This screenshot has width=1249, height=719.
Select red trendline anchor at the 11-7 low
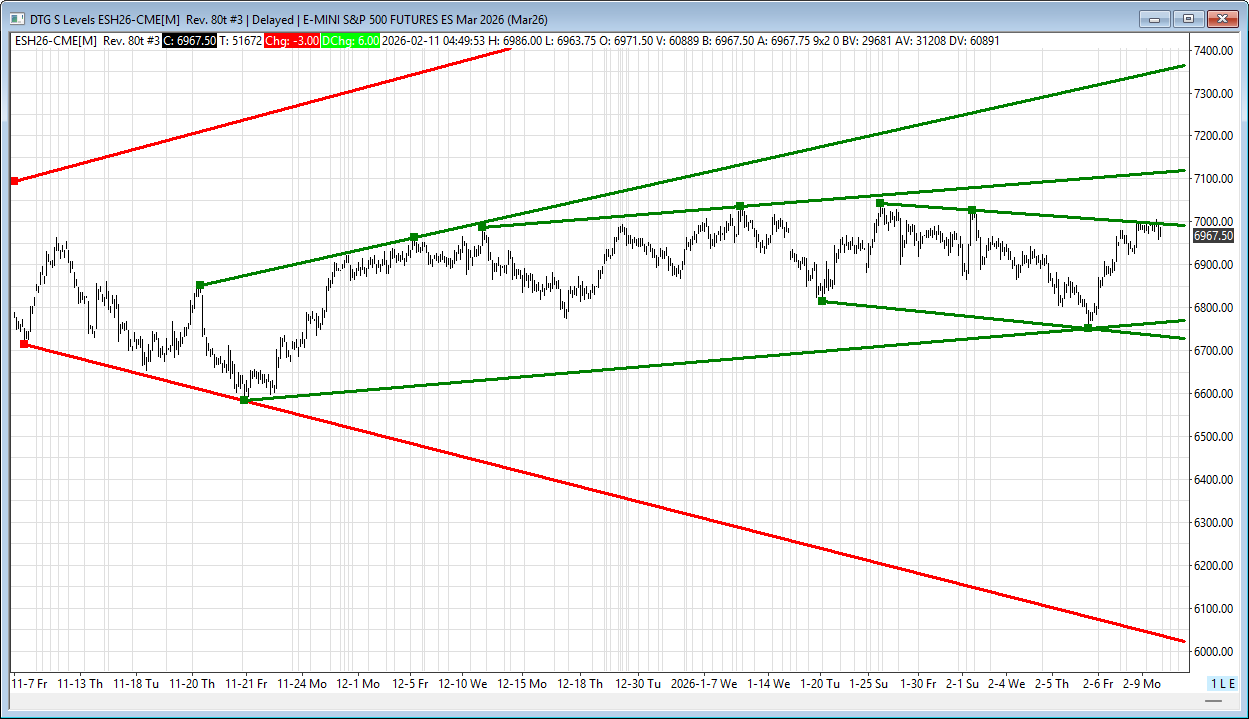24,344
